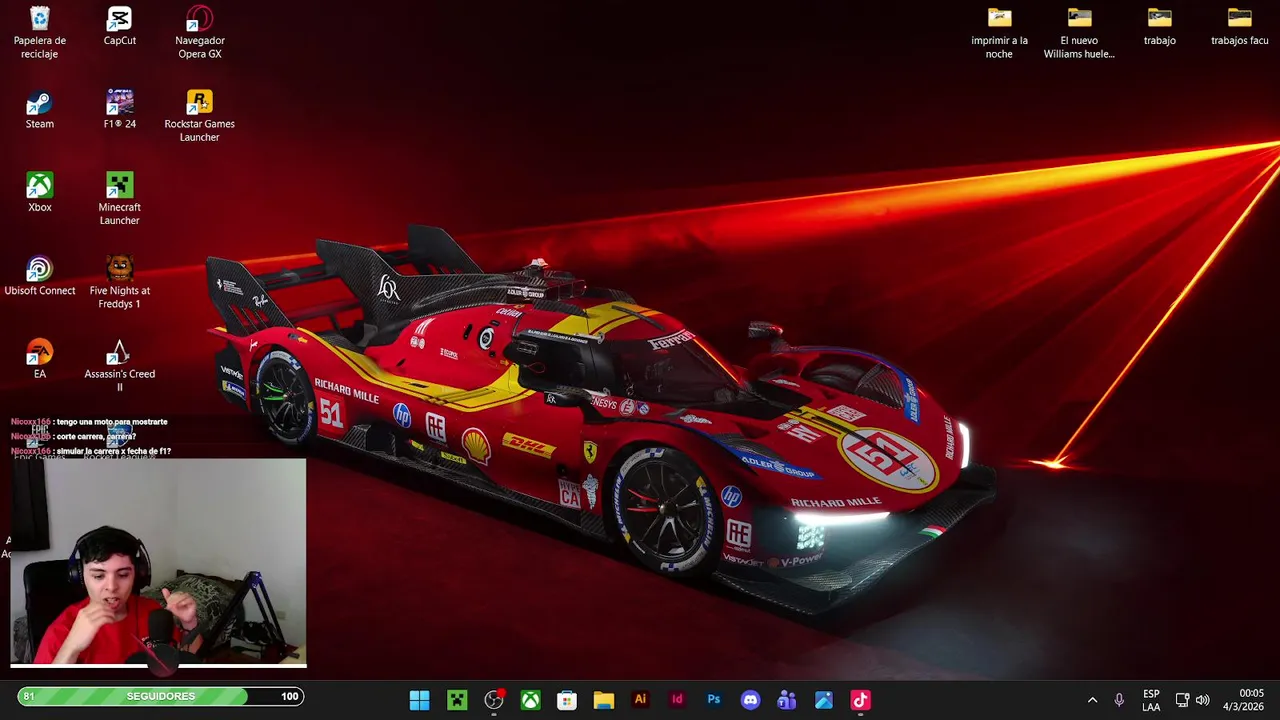Viewport: 1280px width, 720px height.
Task: Open the Windows Start menu
Action: click(x=420, y=700)
